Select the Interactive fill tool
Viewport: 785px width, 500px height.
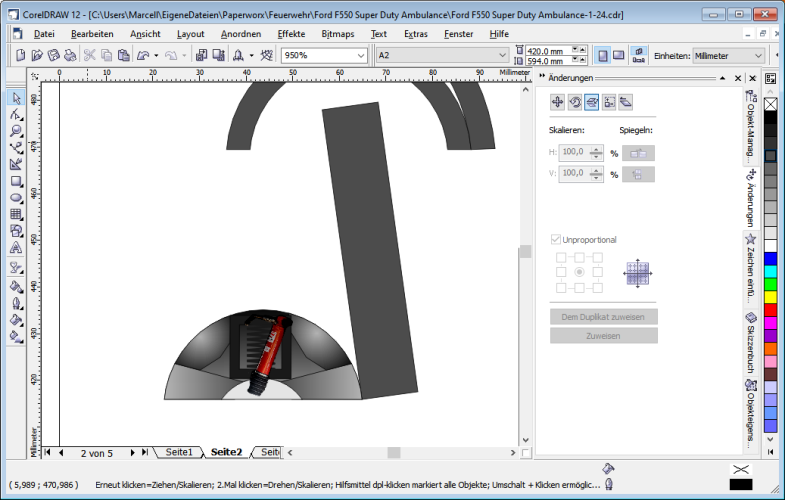[16, 337]
